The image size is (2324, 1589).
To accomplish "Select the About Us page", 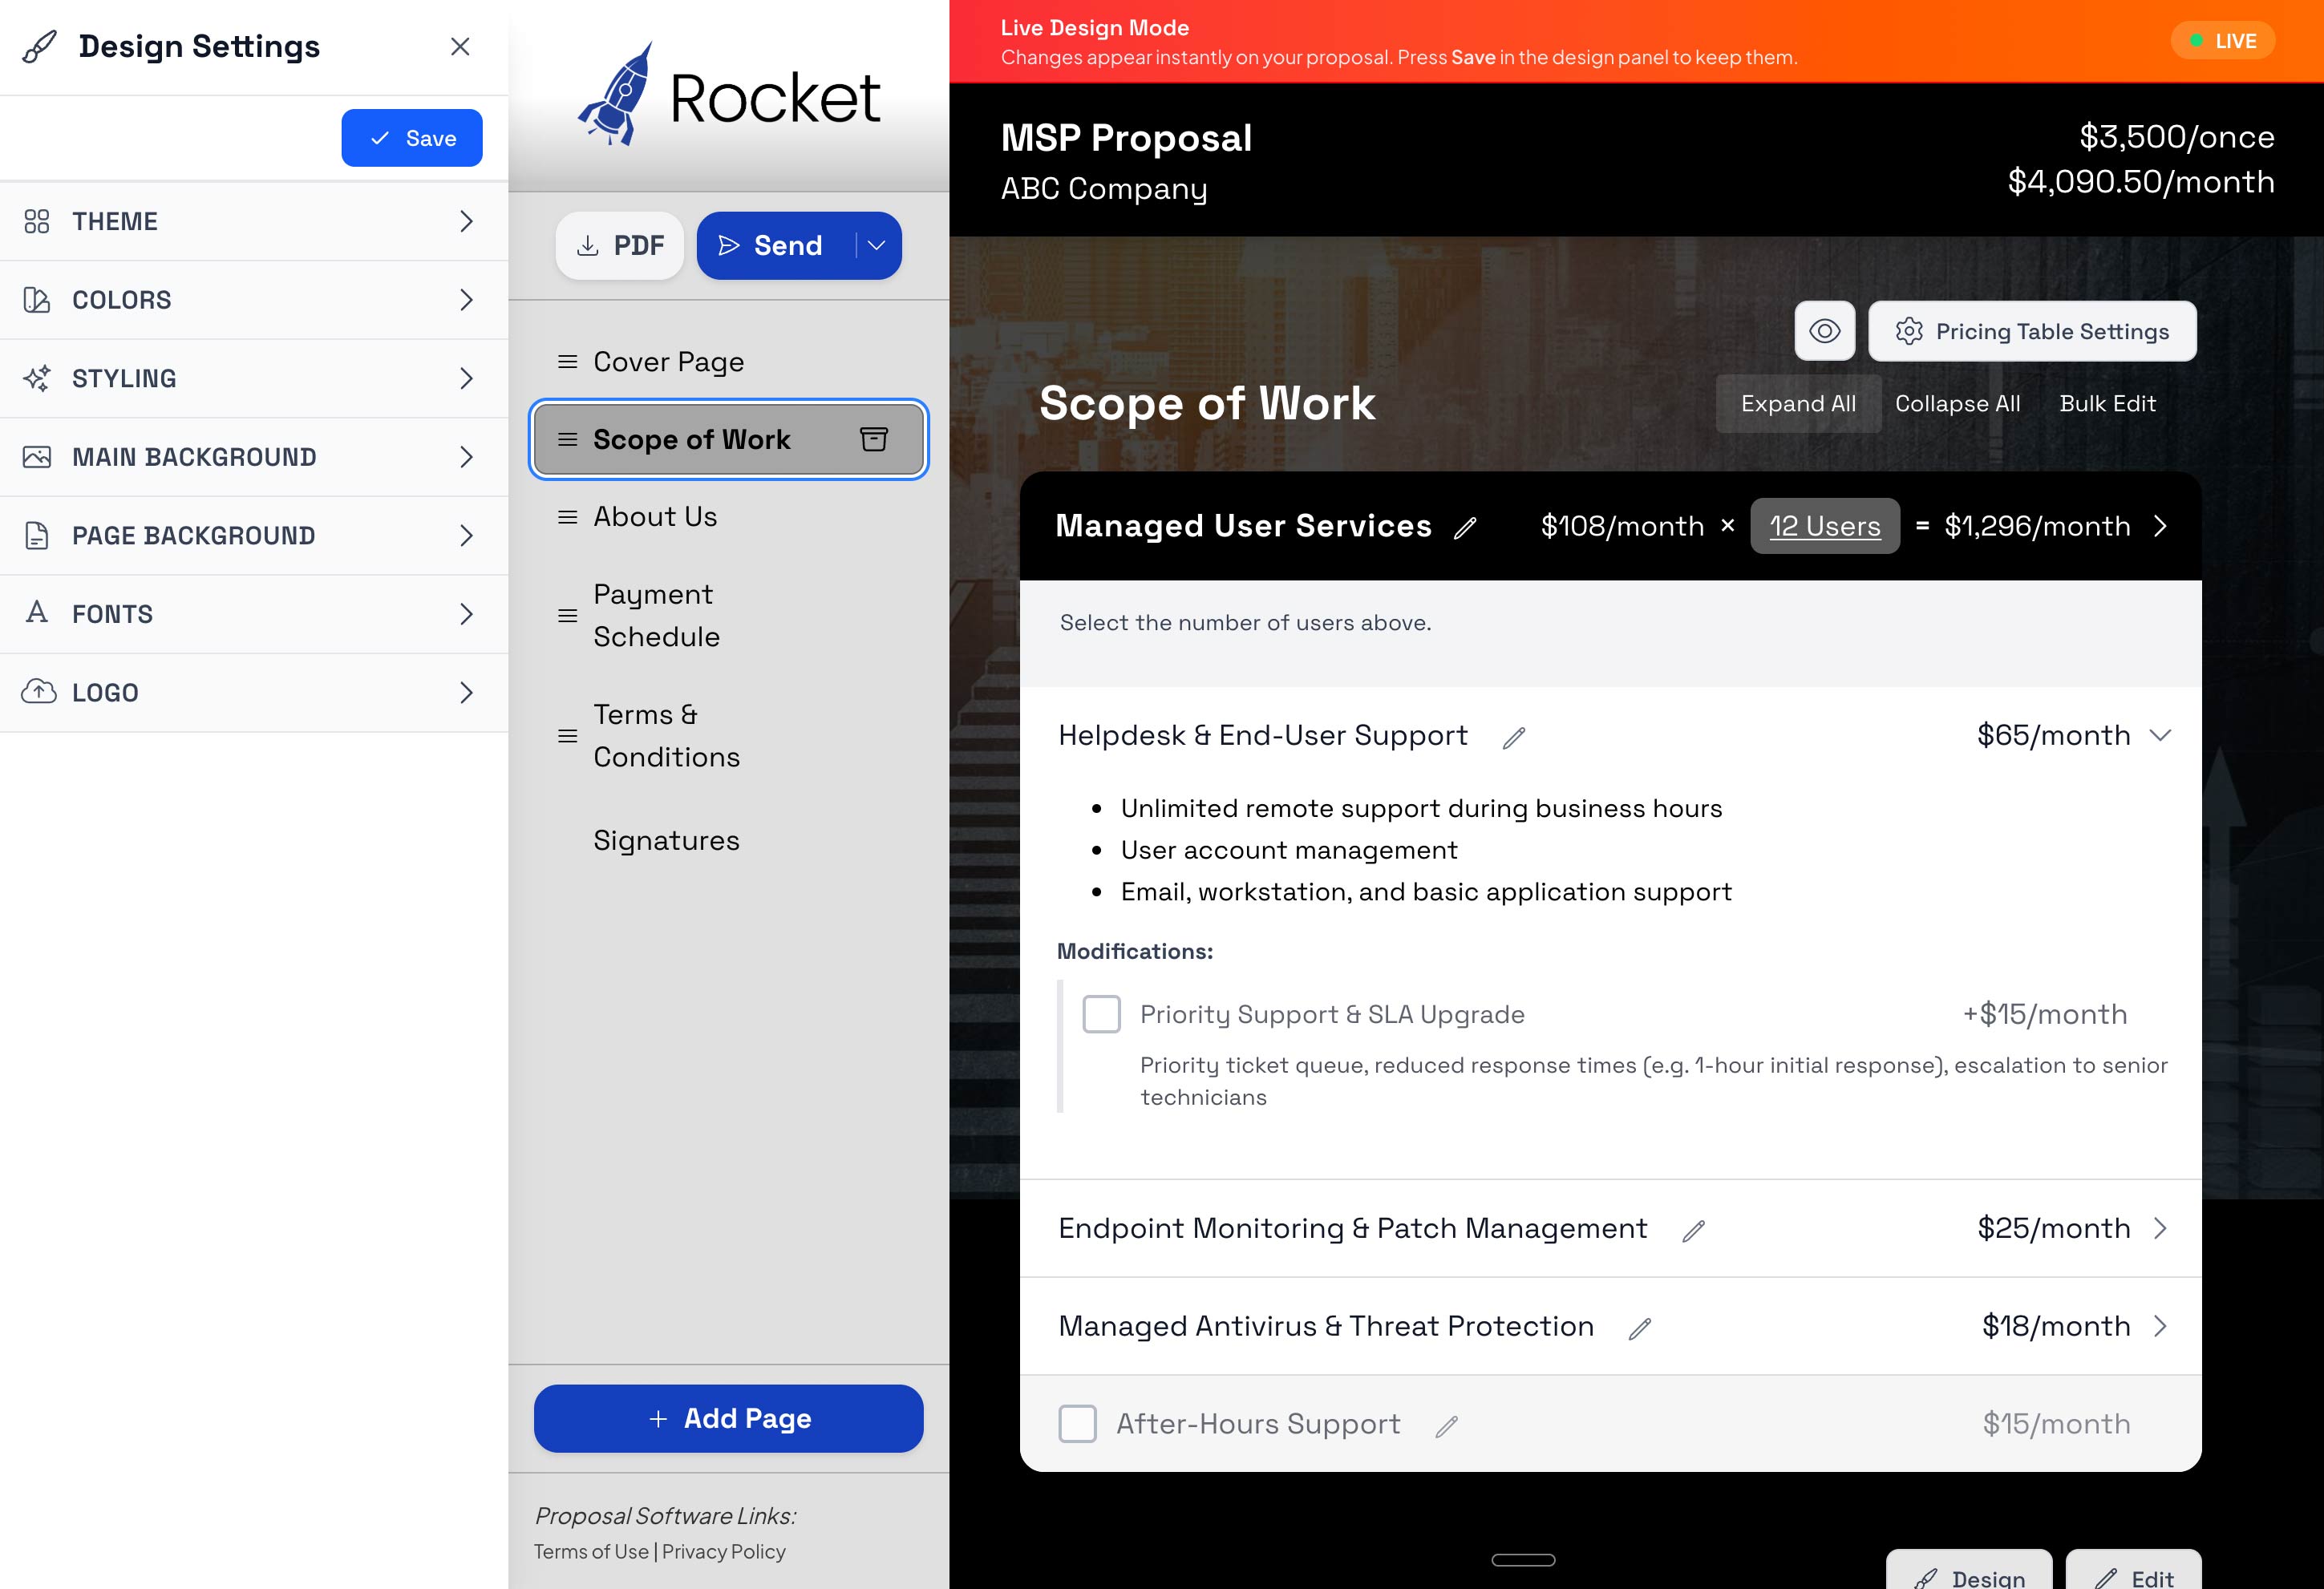I will [x=655, y=516].
